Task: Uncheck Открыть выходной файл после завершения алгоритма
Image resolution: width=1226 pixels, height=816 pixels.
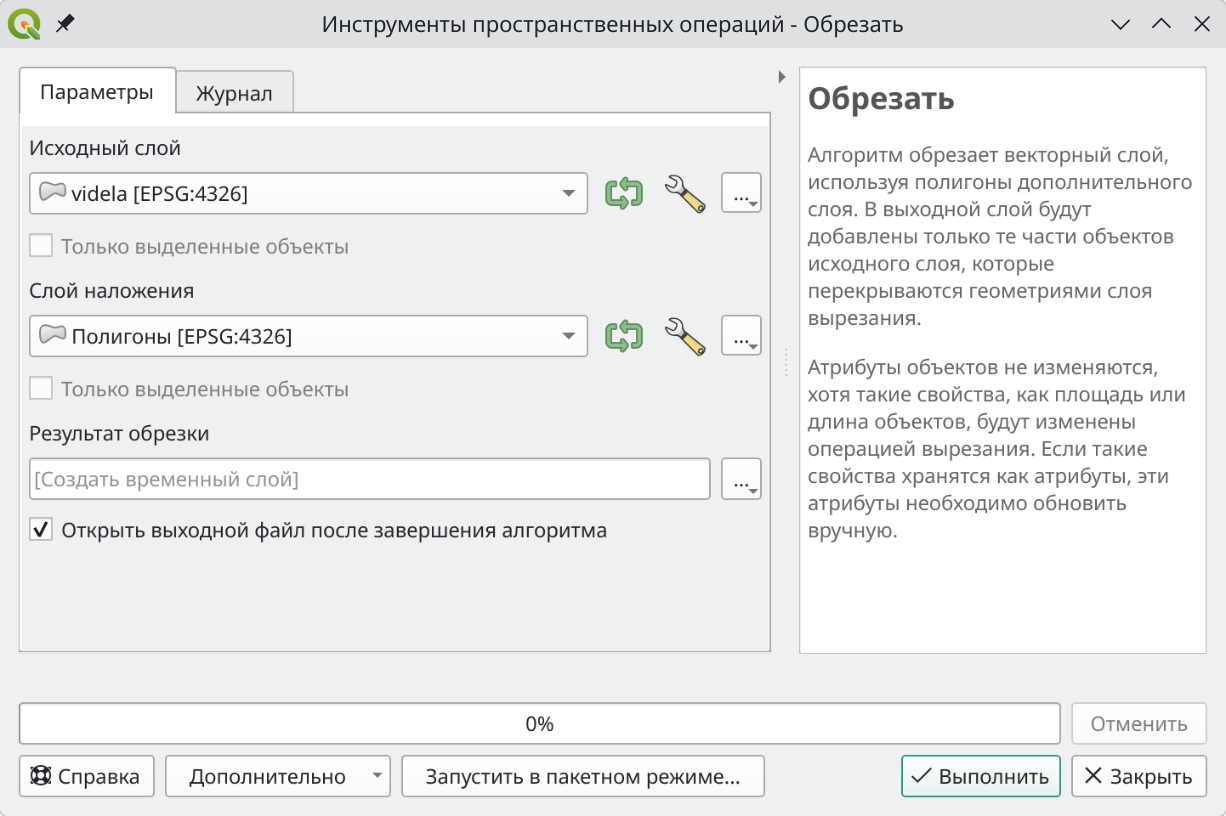Action: point(41,530)
